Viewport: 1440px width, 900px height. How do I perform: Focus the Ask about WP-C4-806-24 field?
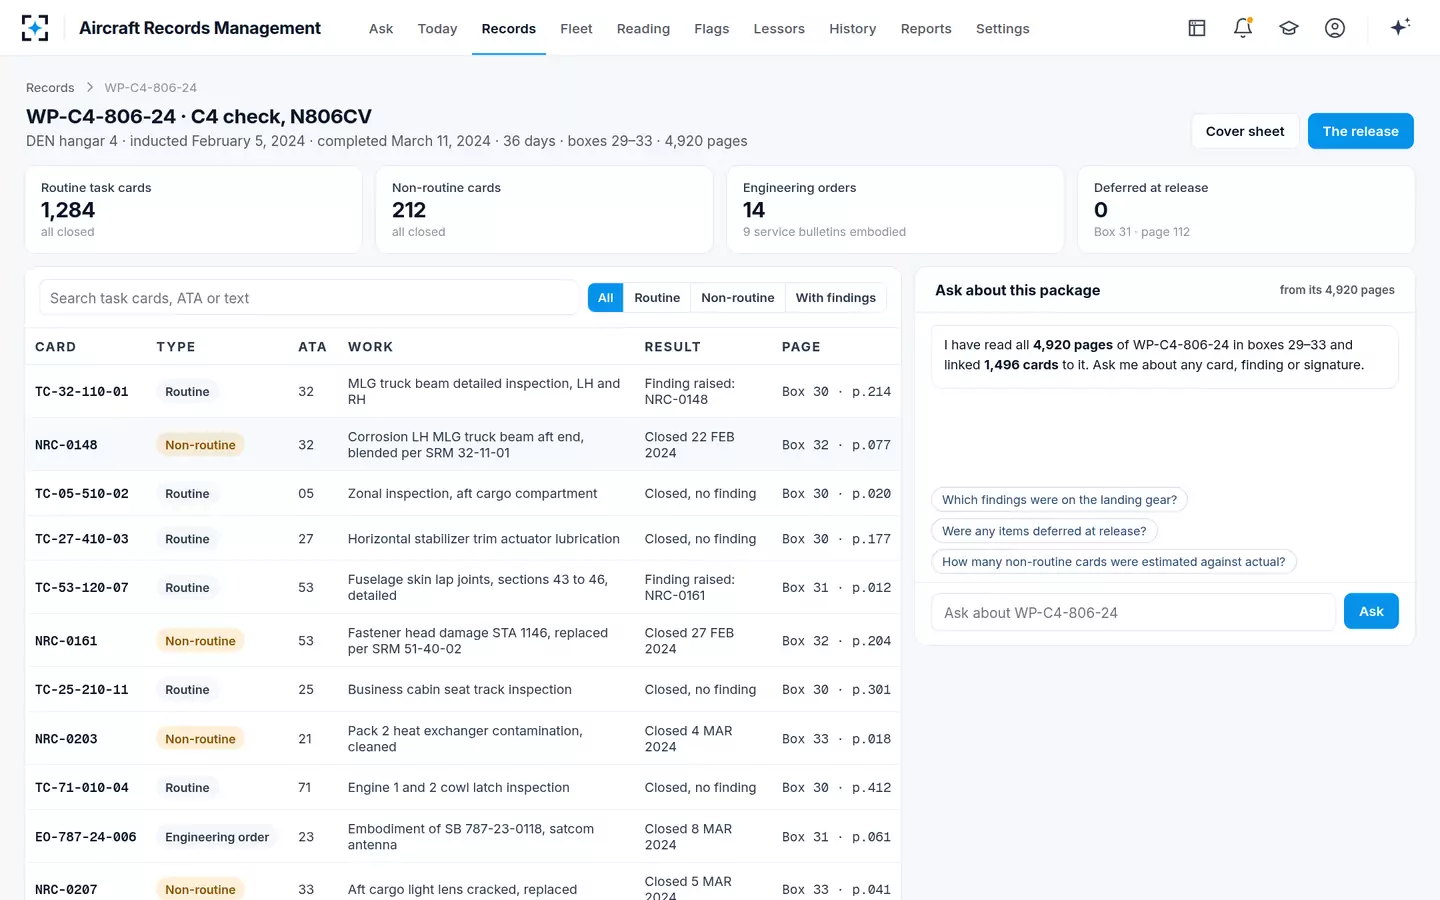(x=1133, y=612)
